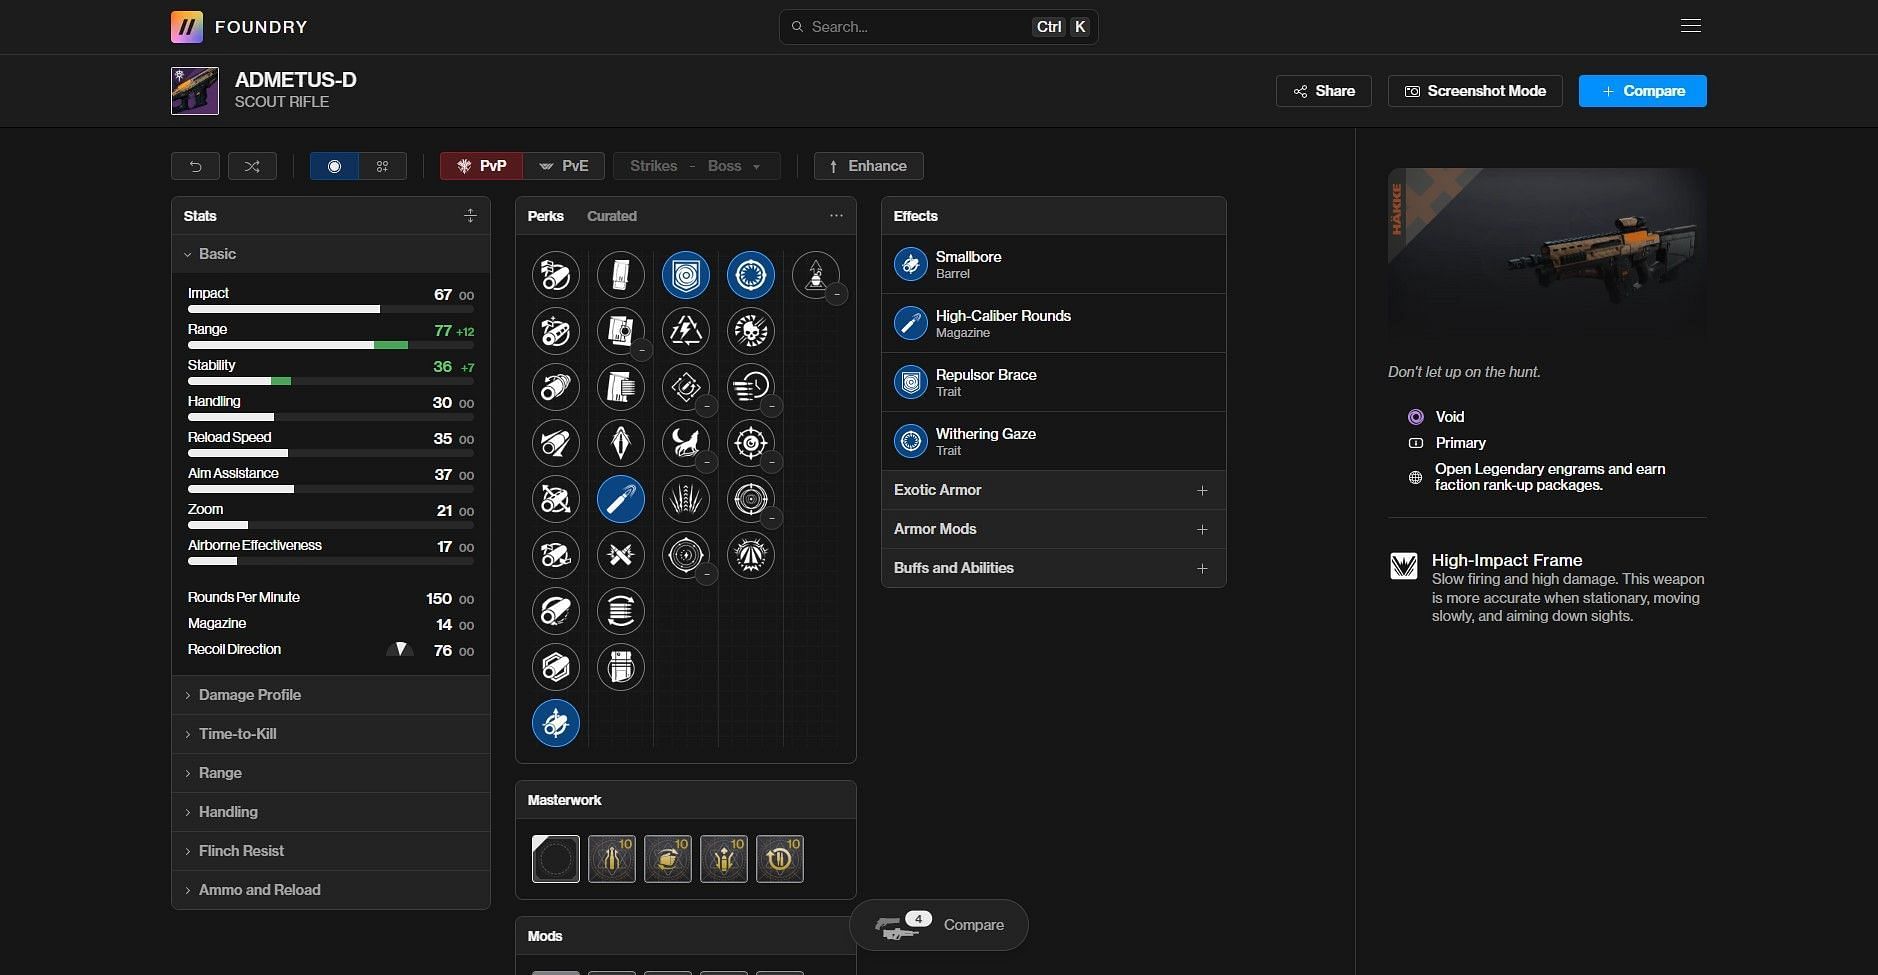
Task: Click the Enhance button
Action: click(868, 166)
